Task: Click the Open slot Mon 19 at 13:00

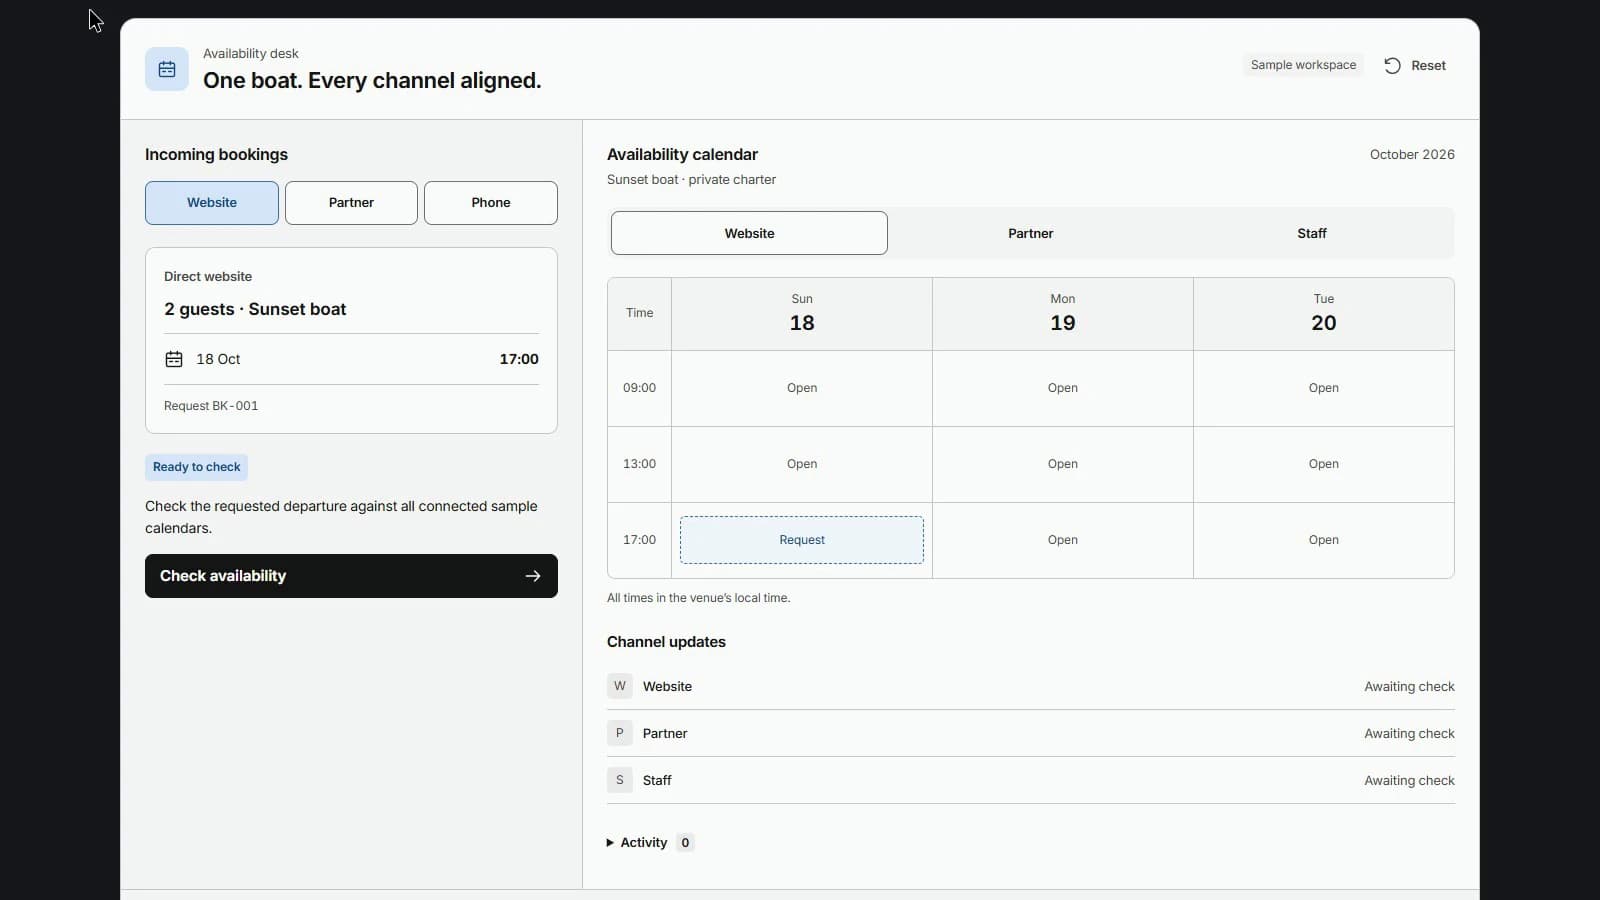Action: tap(1063, 464)
